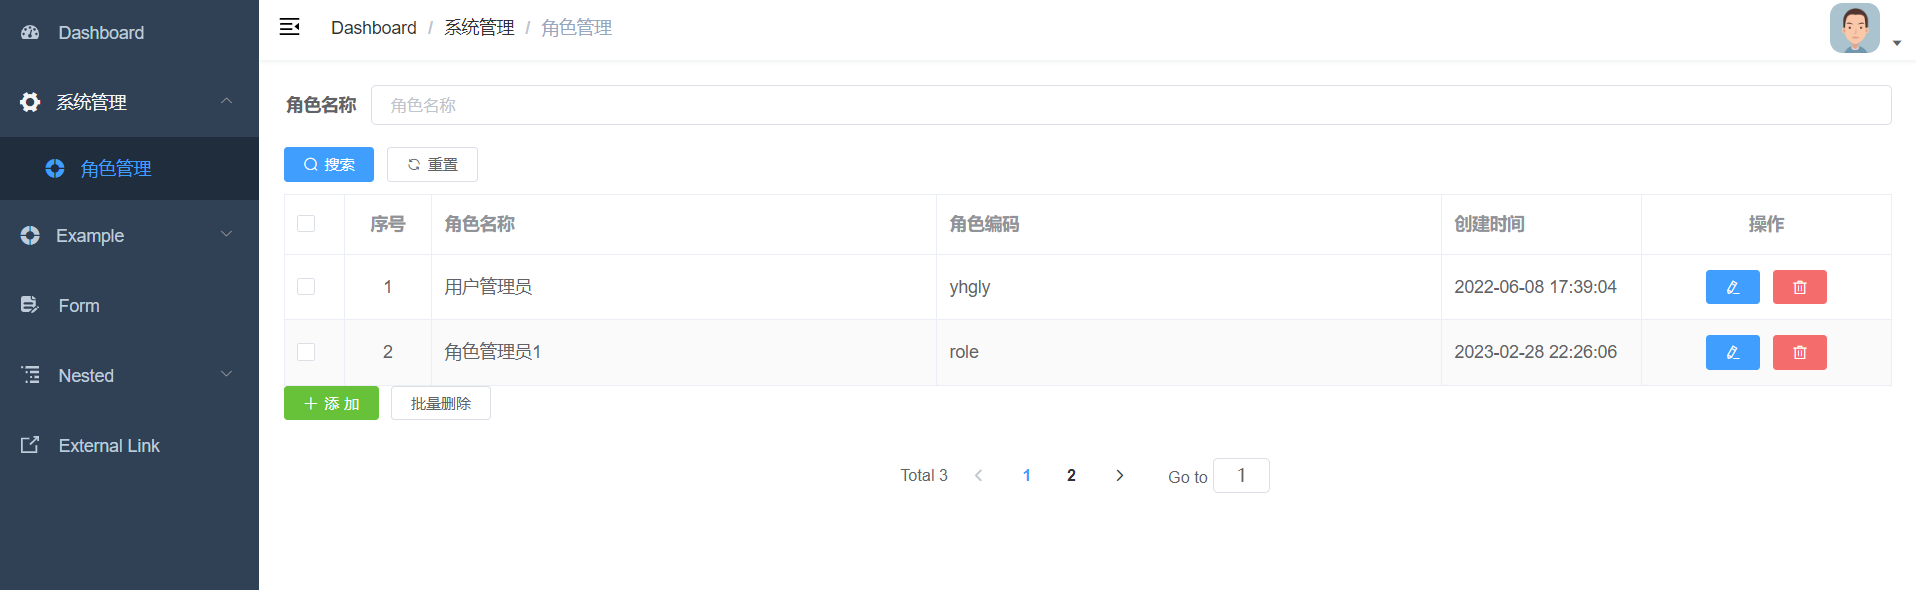The image size is (1916, 590).
Task: Click the Example sidebar icon
Action: 30,236
